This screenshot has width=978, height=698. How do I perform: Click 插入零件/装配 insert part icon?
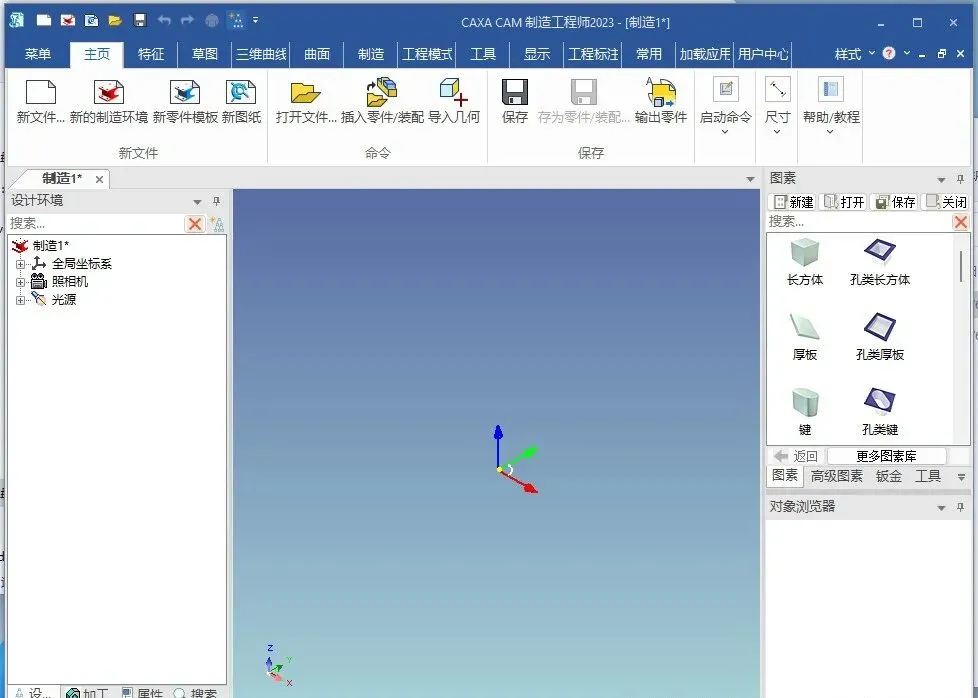pyautogui.click(x=382, y=92)
